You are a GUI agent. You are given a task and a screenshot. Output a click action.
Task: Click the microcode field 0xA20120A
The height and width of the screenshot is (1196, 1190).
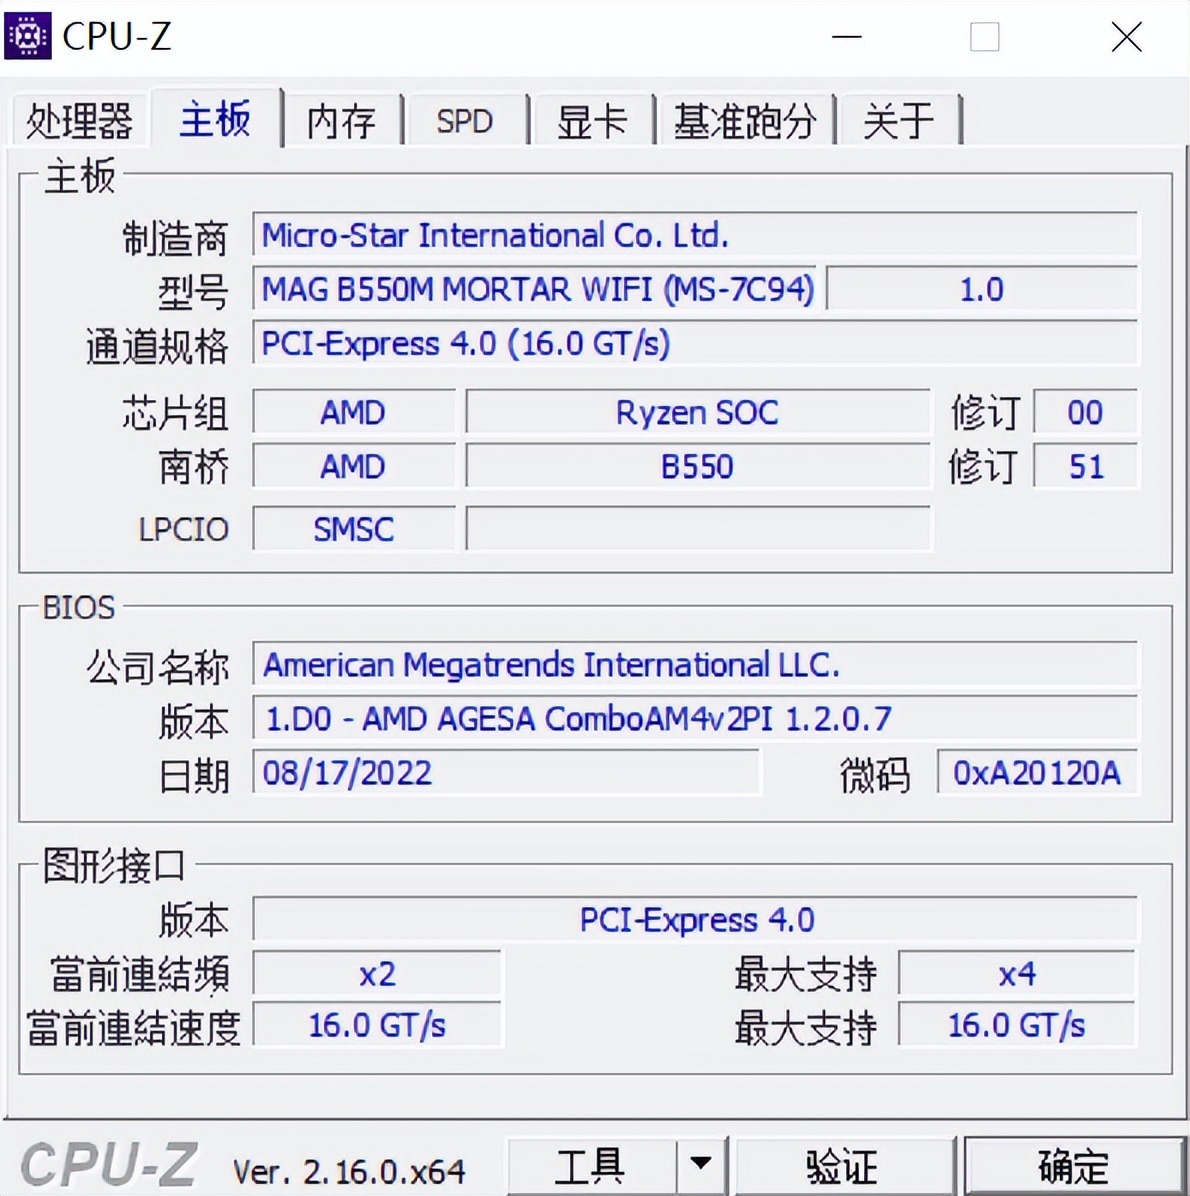click(1036, 773)
